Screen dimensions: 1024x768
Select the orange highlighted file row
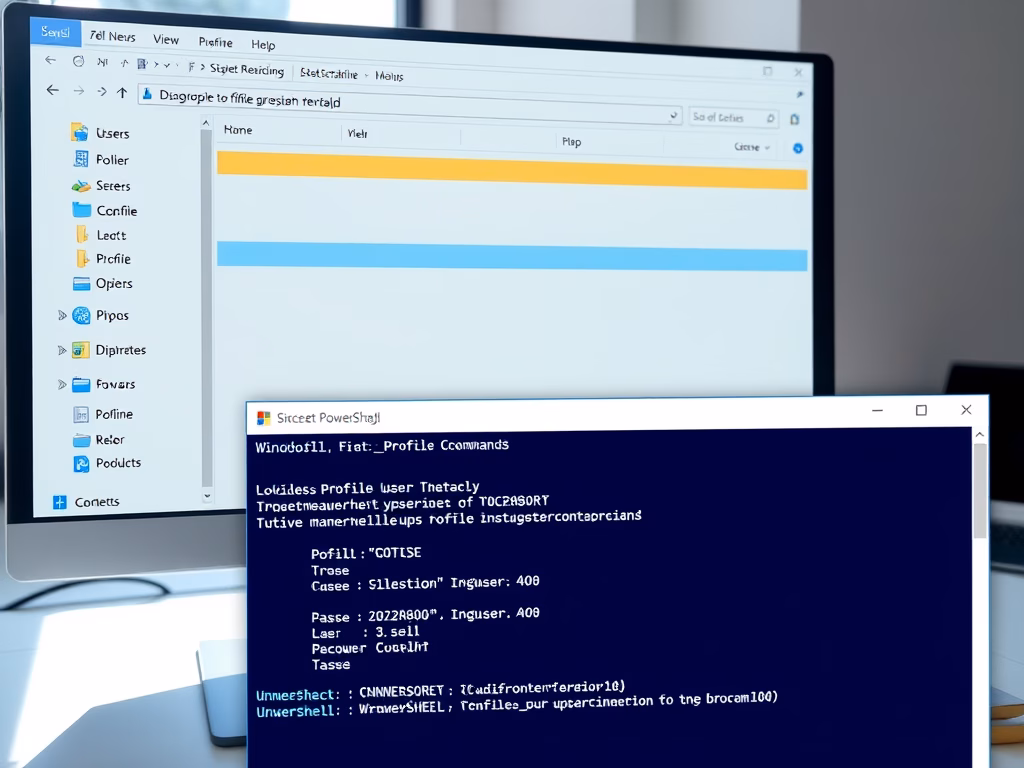511,171
